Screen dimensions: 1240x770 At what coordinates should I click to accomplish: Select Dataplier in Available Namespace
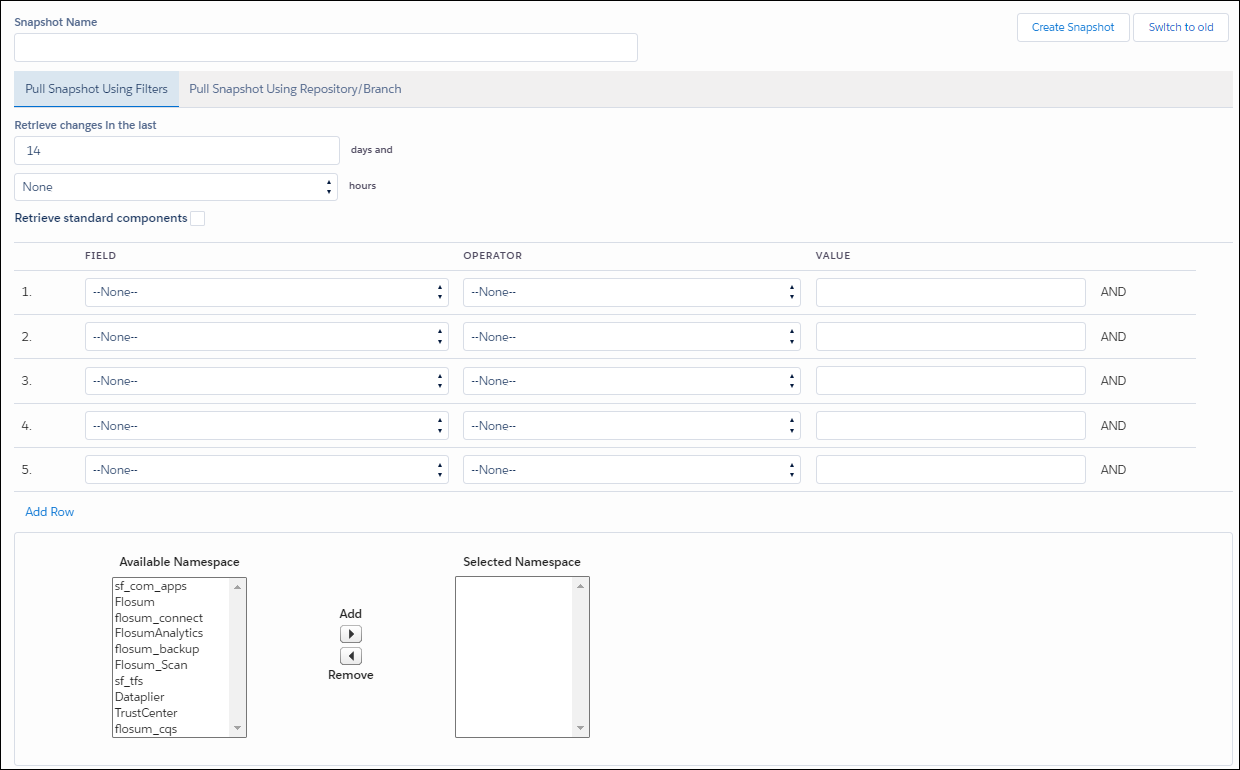point(171,697)
